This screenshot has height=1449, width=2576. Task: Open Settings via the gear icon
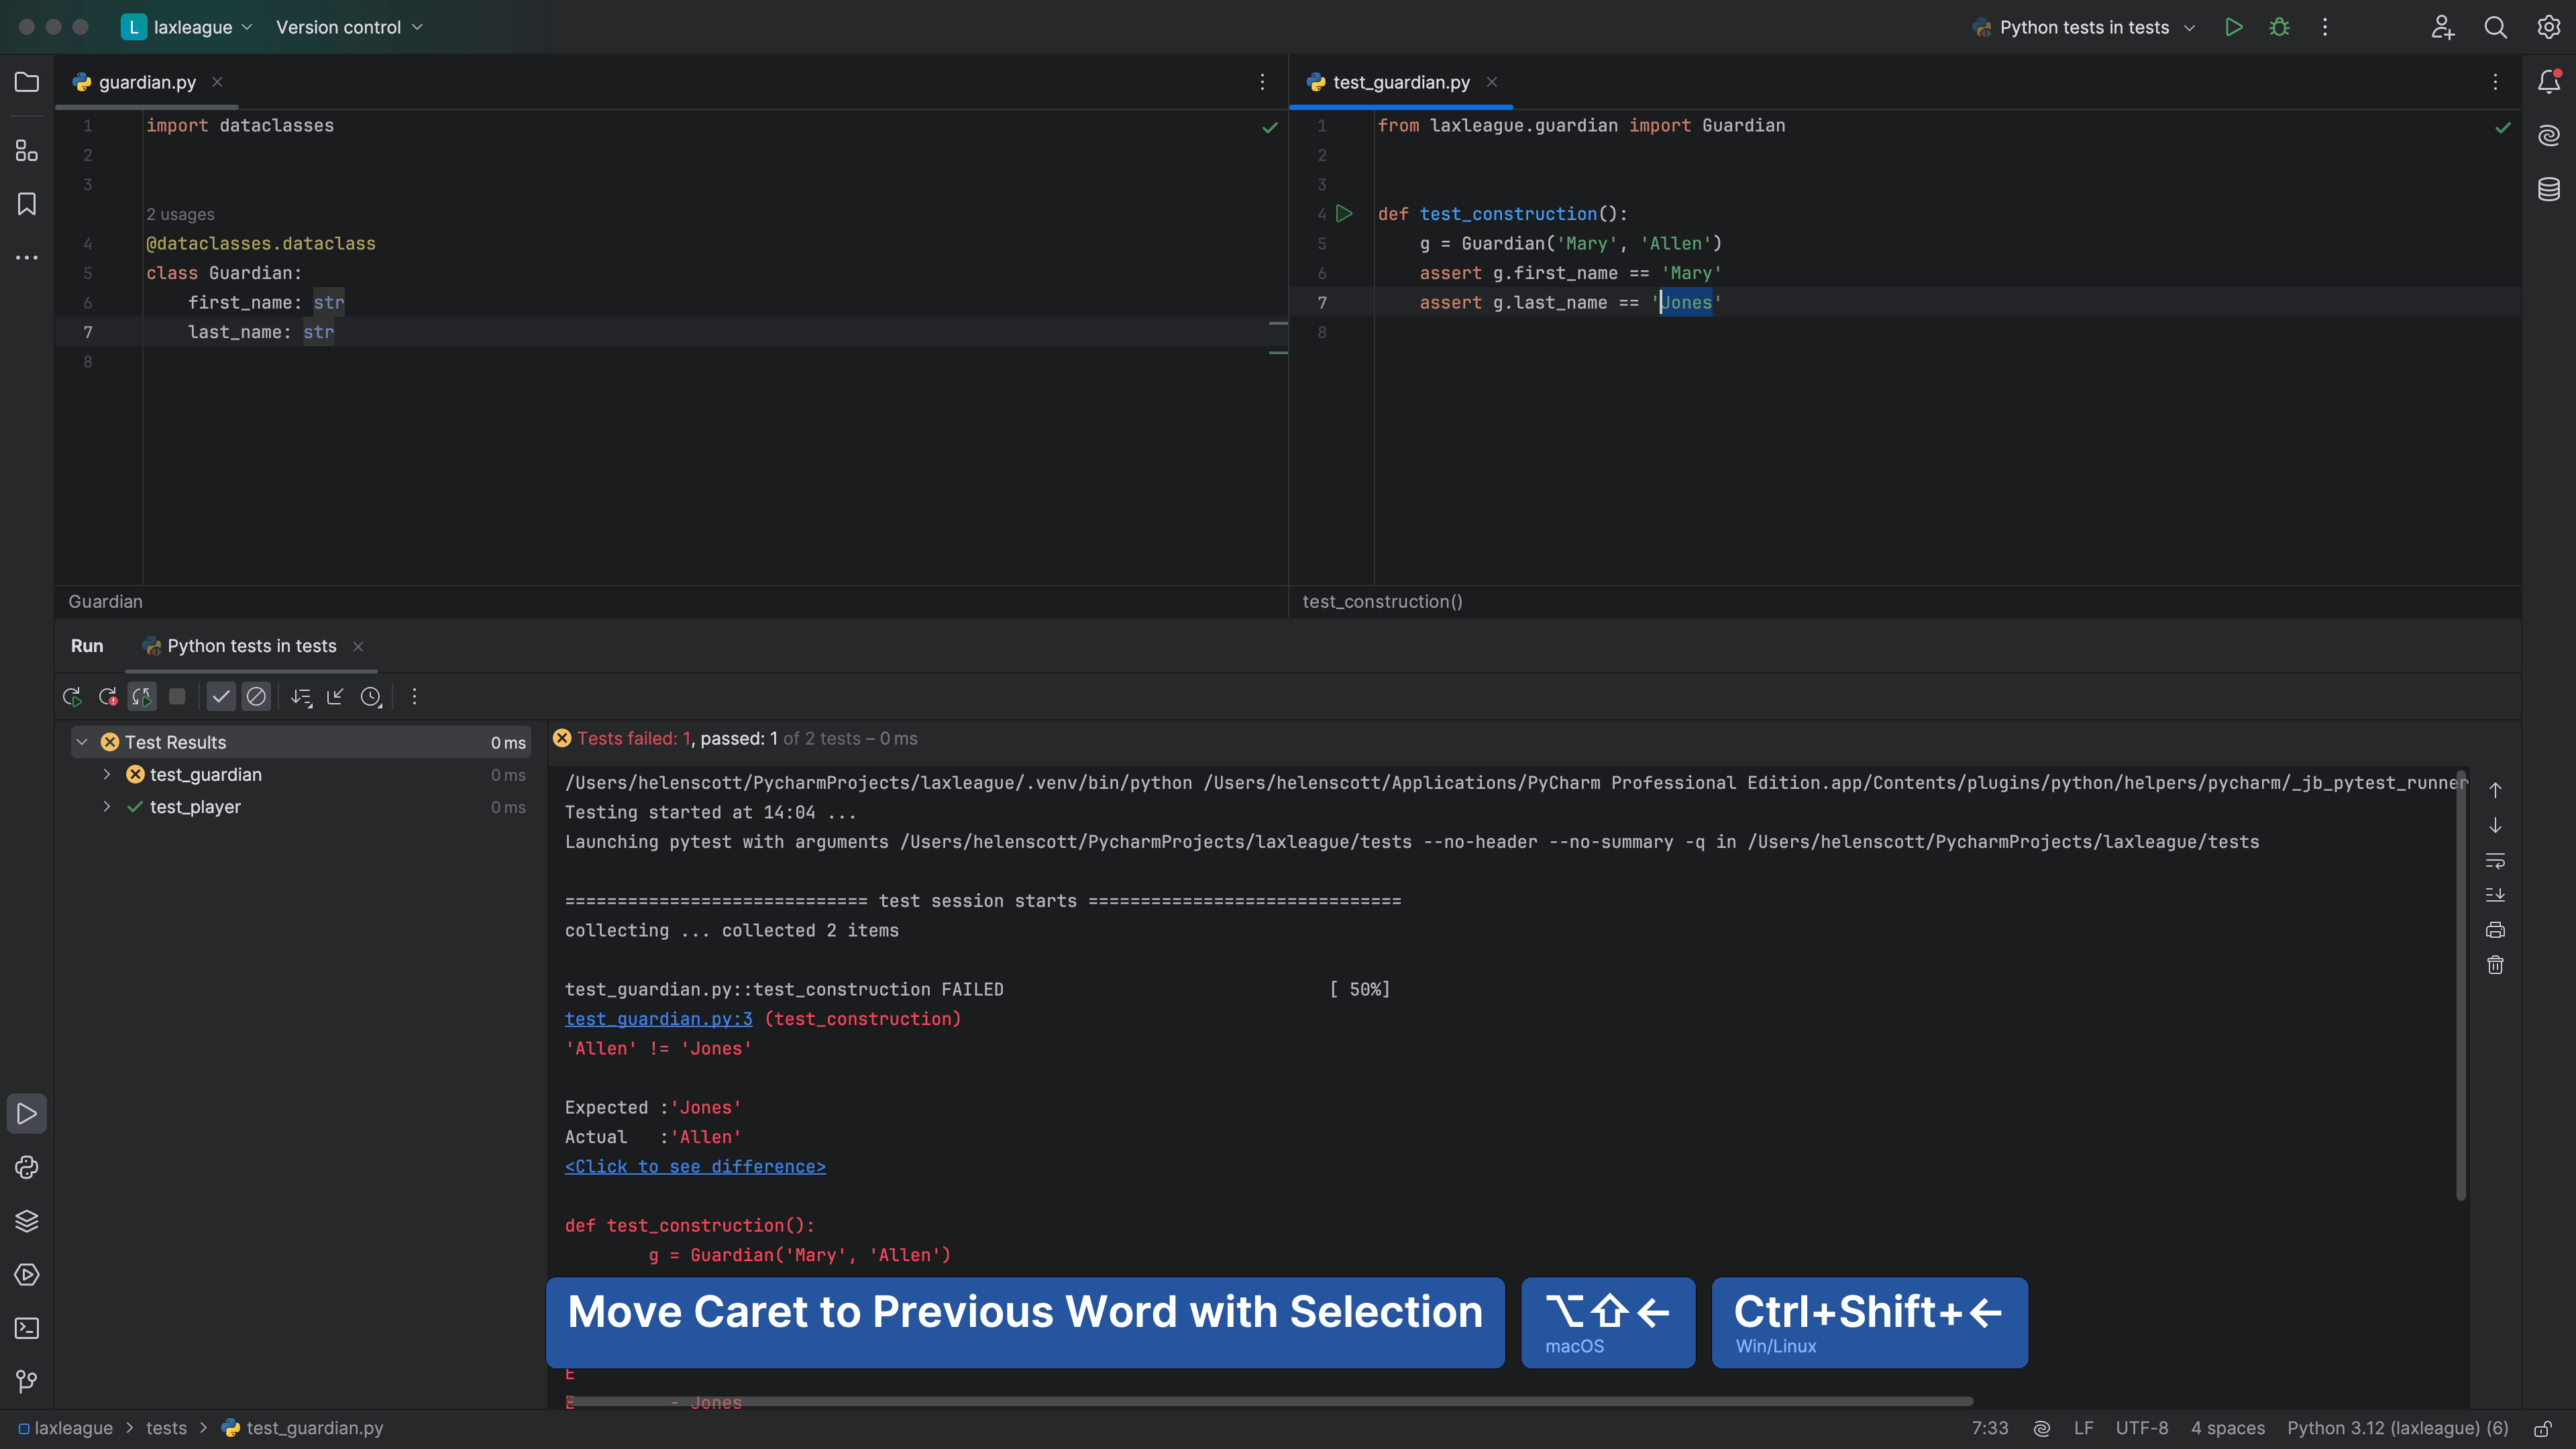coord(2548,27)
